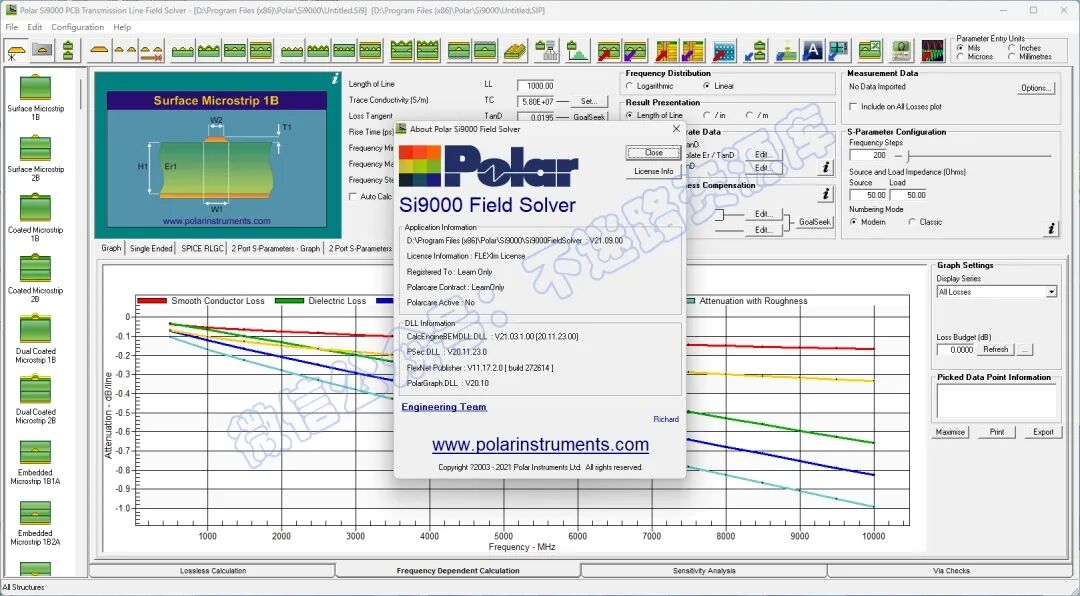1080x596 pixels.
Task: Click the structure hierarchy tree toolbar icon
Action: pyautogui.click(x=548, y=50)
